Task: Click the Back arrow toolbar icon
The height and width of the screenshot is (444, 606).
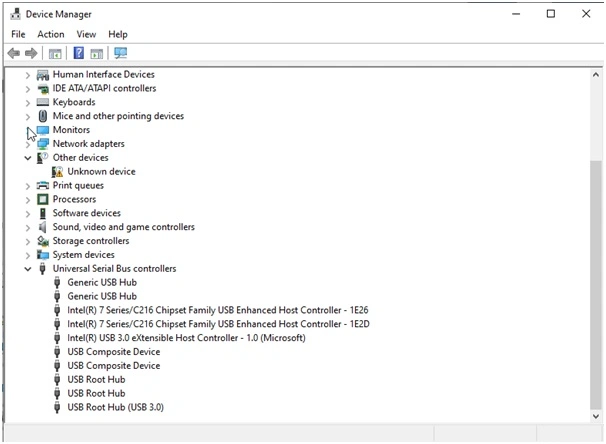Action: (14, 53)
